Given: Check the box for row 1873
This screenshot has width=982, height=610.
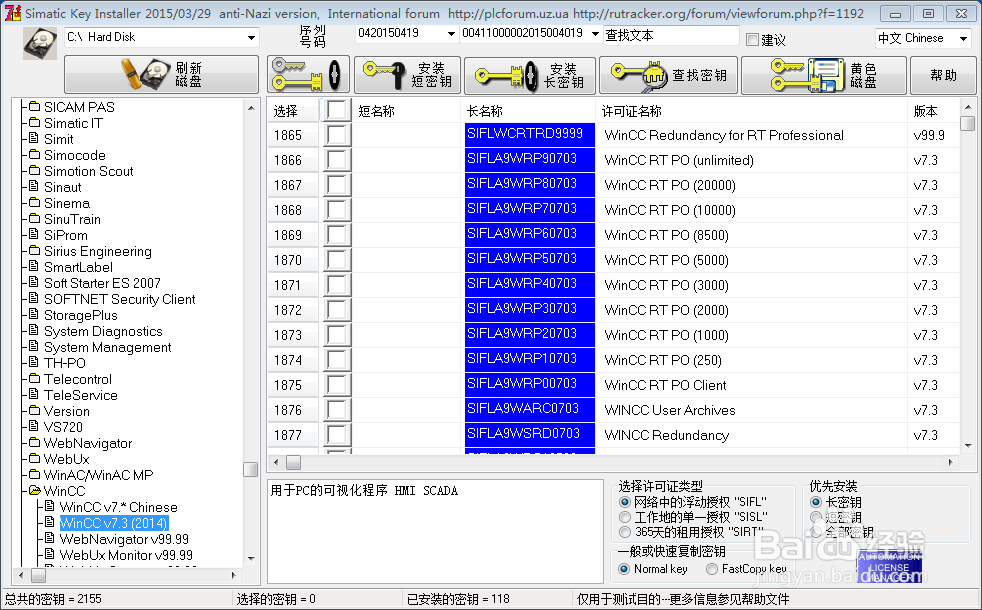Looking at the screenshot, I should 337,335.
